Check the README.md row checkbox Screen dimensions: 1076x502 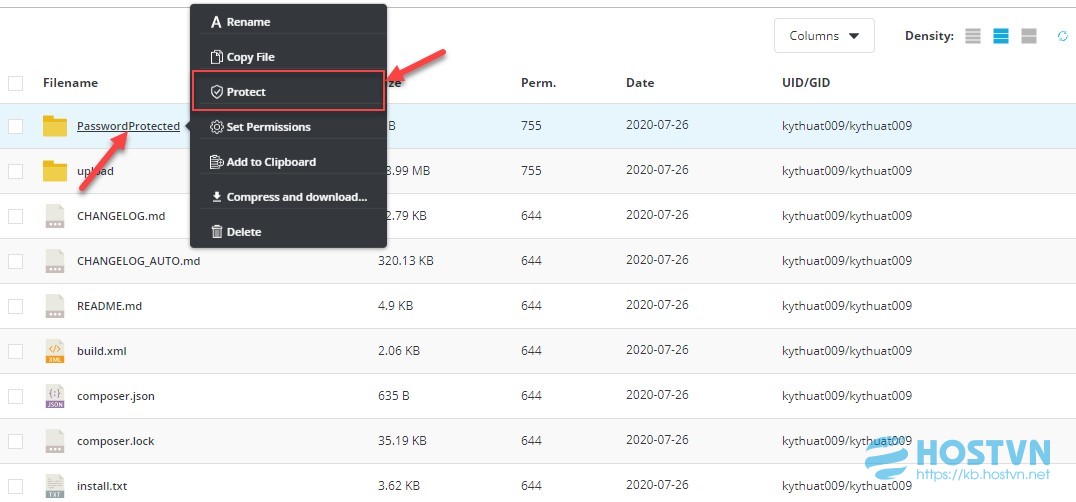[15, 307]
